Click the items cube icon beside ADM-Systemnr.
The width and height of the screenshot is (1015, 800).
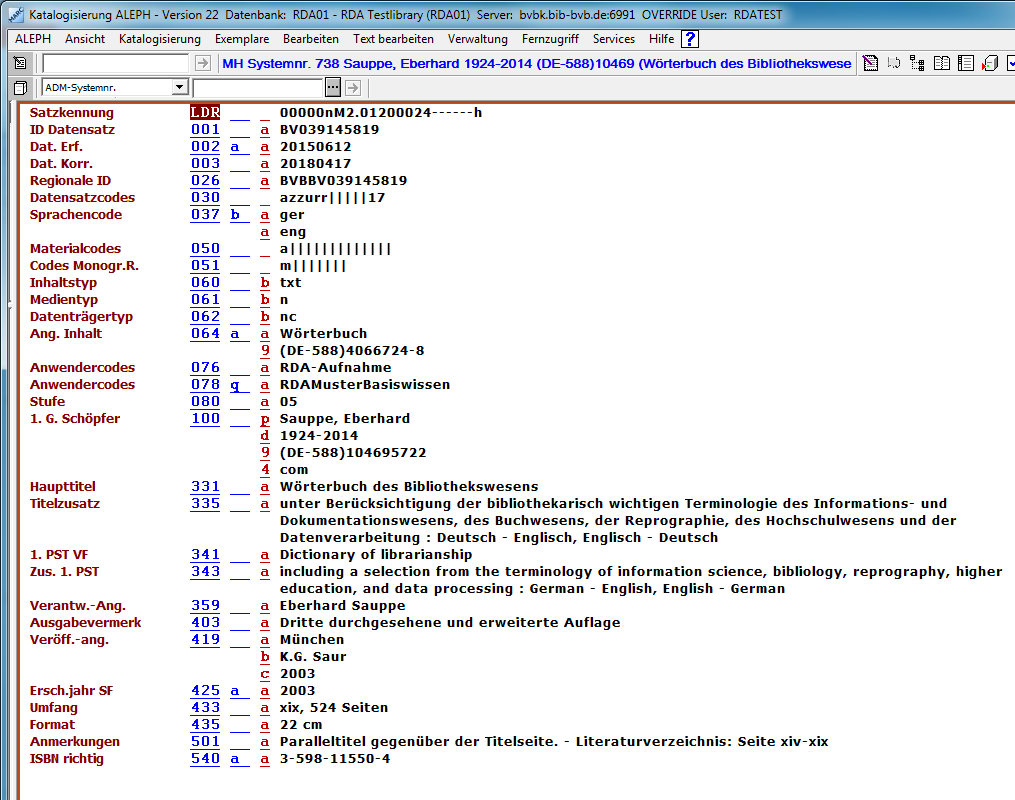[20, 87]
